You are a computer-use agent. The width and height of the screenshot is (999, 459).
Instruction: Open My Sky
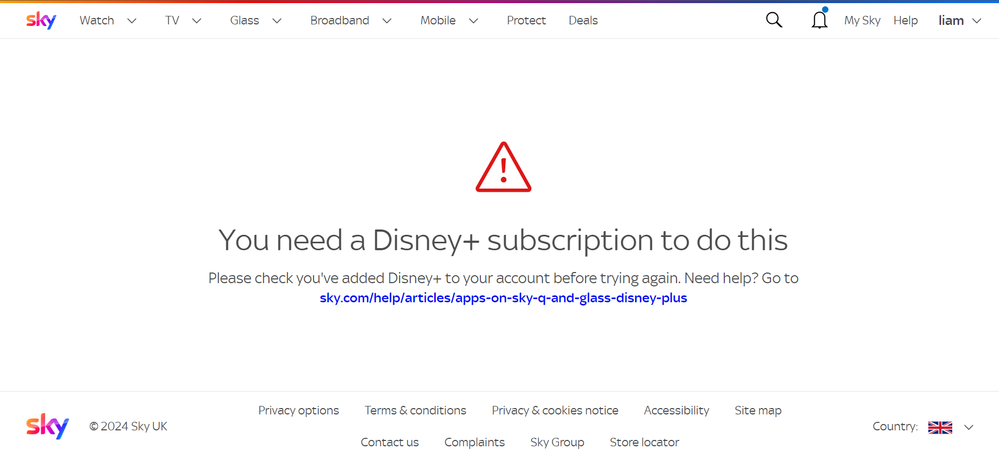tap(862, 20)
